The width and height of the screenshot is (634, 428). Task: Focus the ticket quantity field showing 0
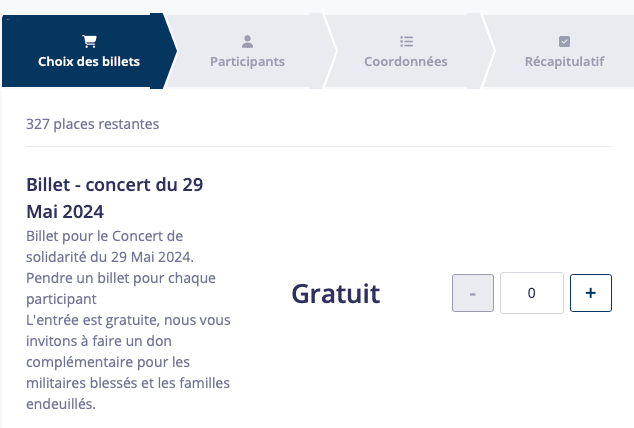tap(532, 293)
